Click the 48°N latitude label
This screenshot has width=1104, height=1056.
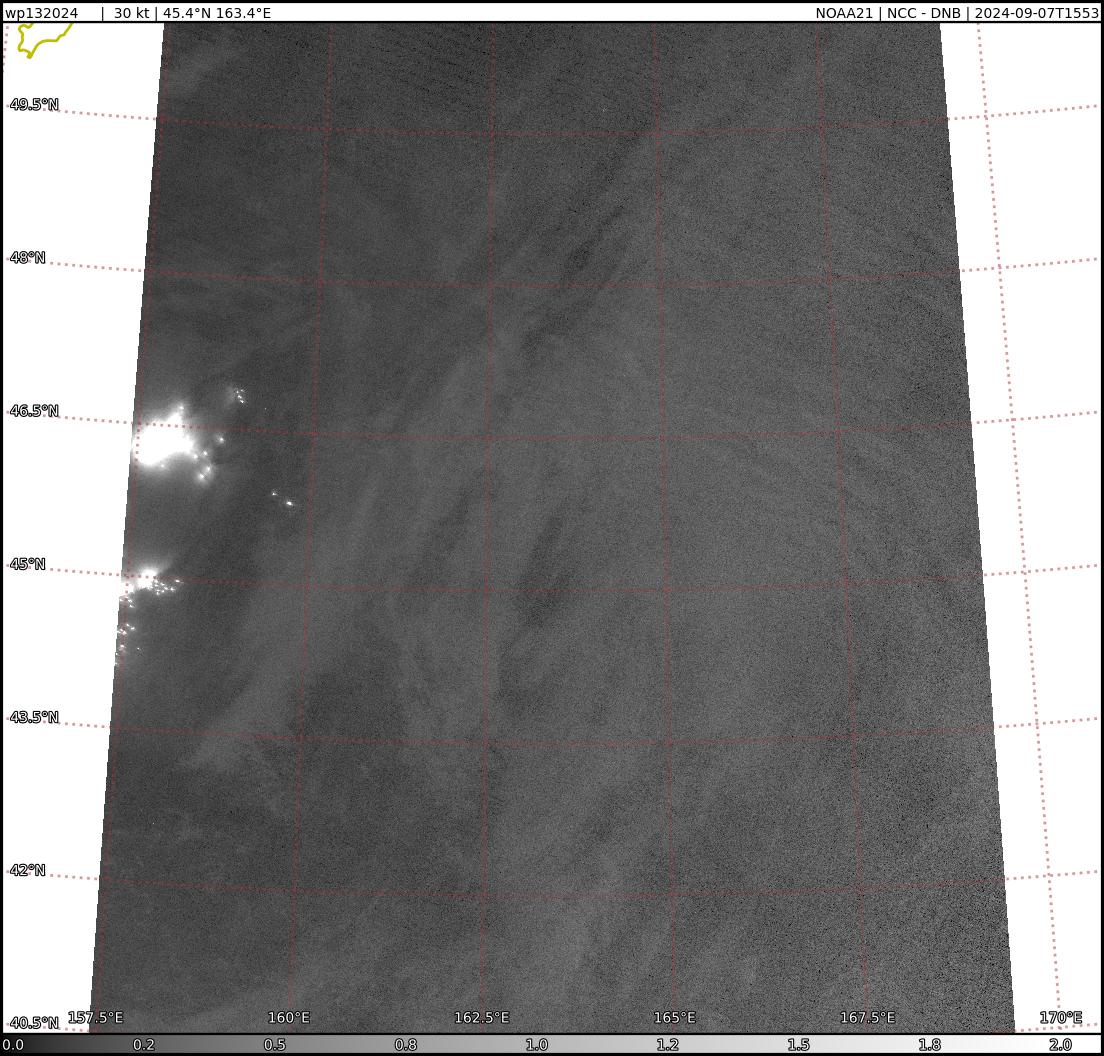pos(27,258)
